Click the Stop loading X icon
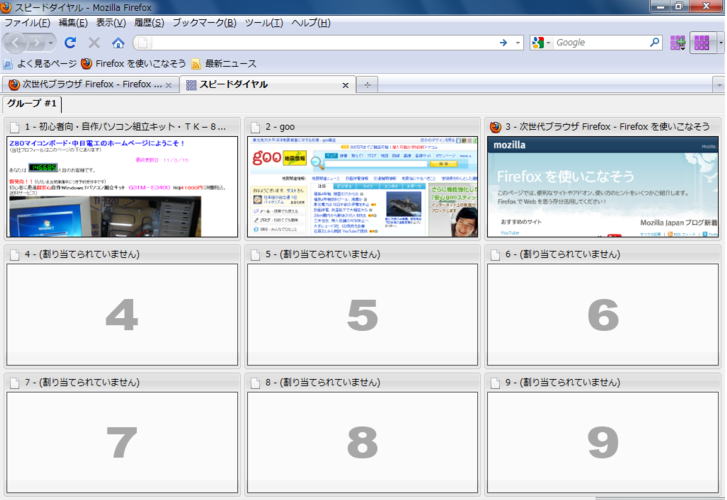 point(94,43)
